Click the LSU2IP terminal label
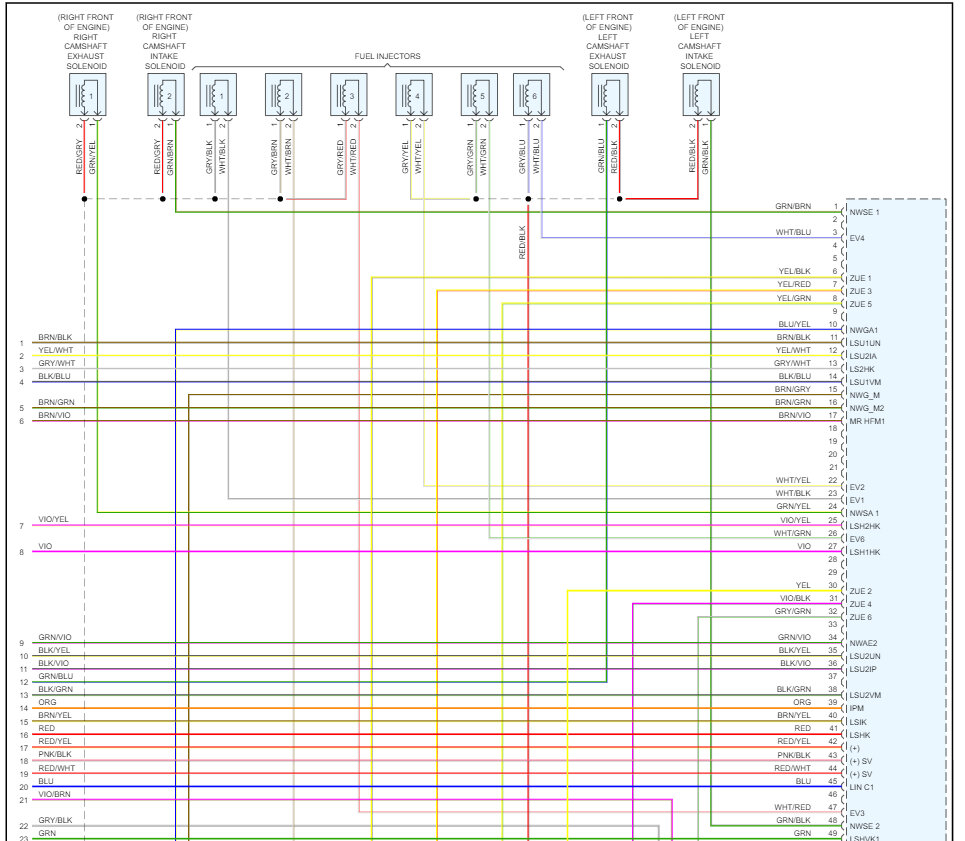The height and width of the screenshot is (841, 965). (x=863, y=669)
